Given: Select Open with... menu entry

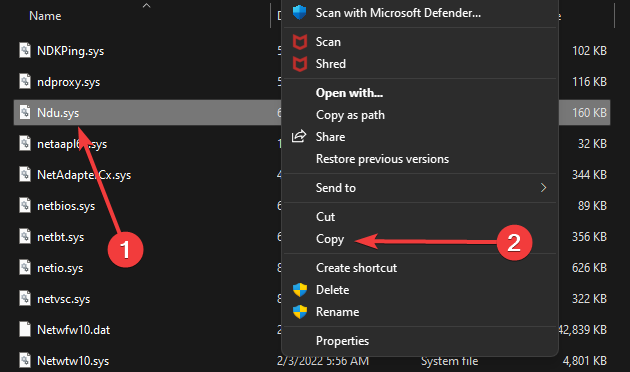Looking at the screenshot, I should (349, 93).
